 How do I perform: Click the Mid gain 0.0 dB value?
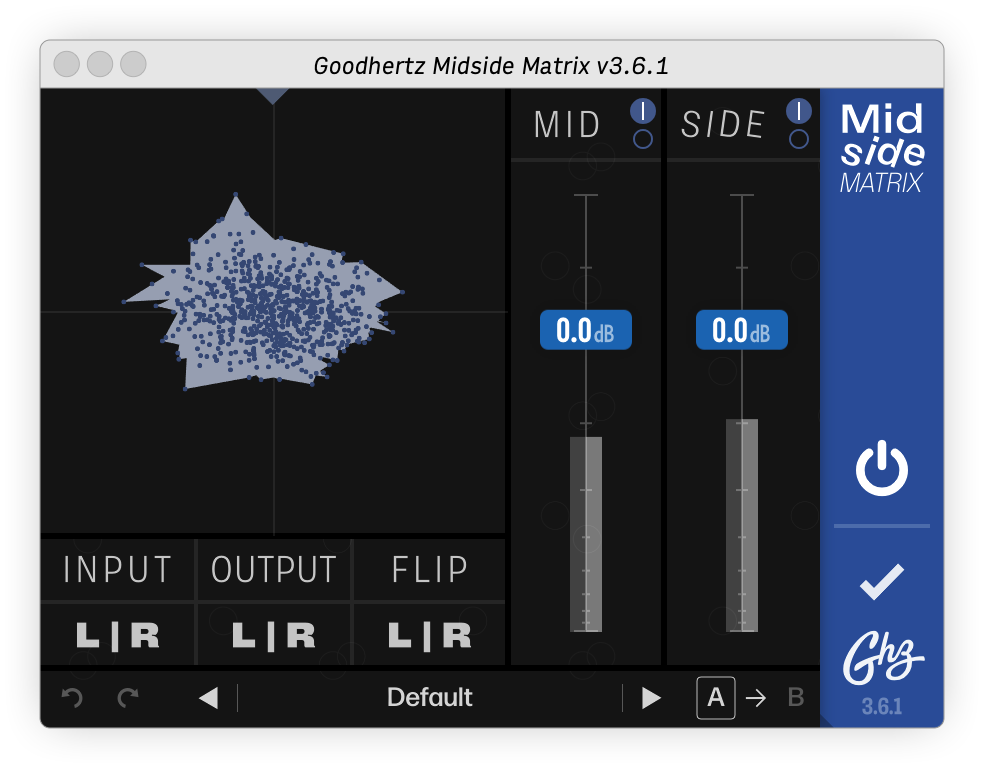[586, 329]
